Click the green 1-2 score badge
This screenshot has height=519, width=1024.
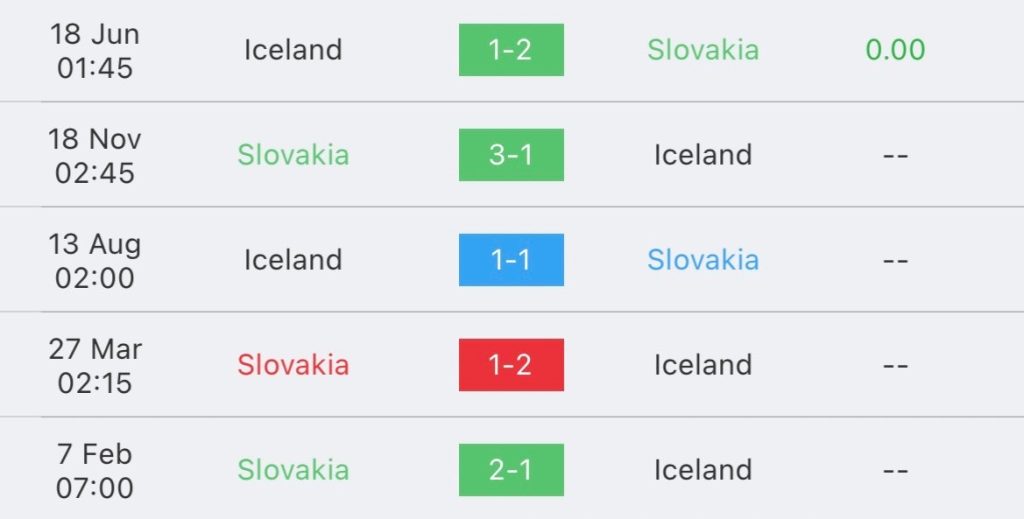click(511, 50)
